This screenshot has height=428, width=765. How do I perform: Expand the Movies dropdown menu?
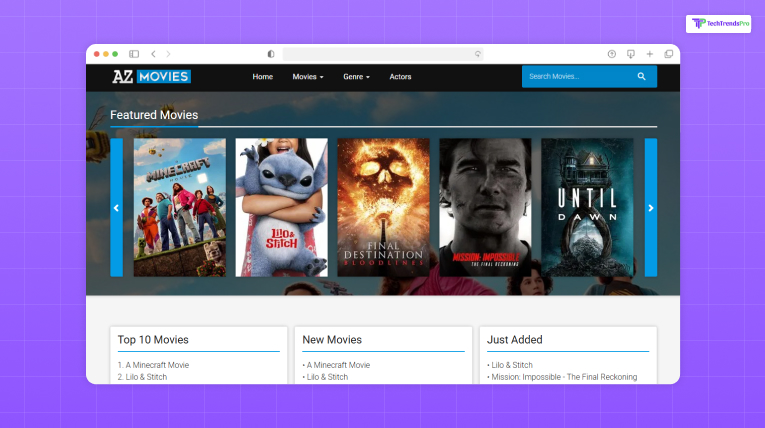click(x=308, y=77)
